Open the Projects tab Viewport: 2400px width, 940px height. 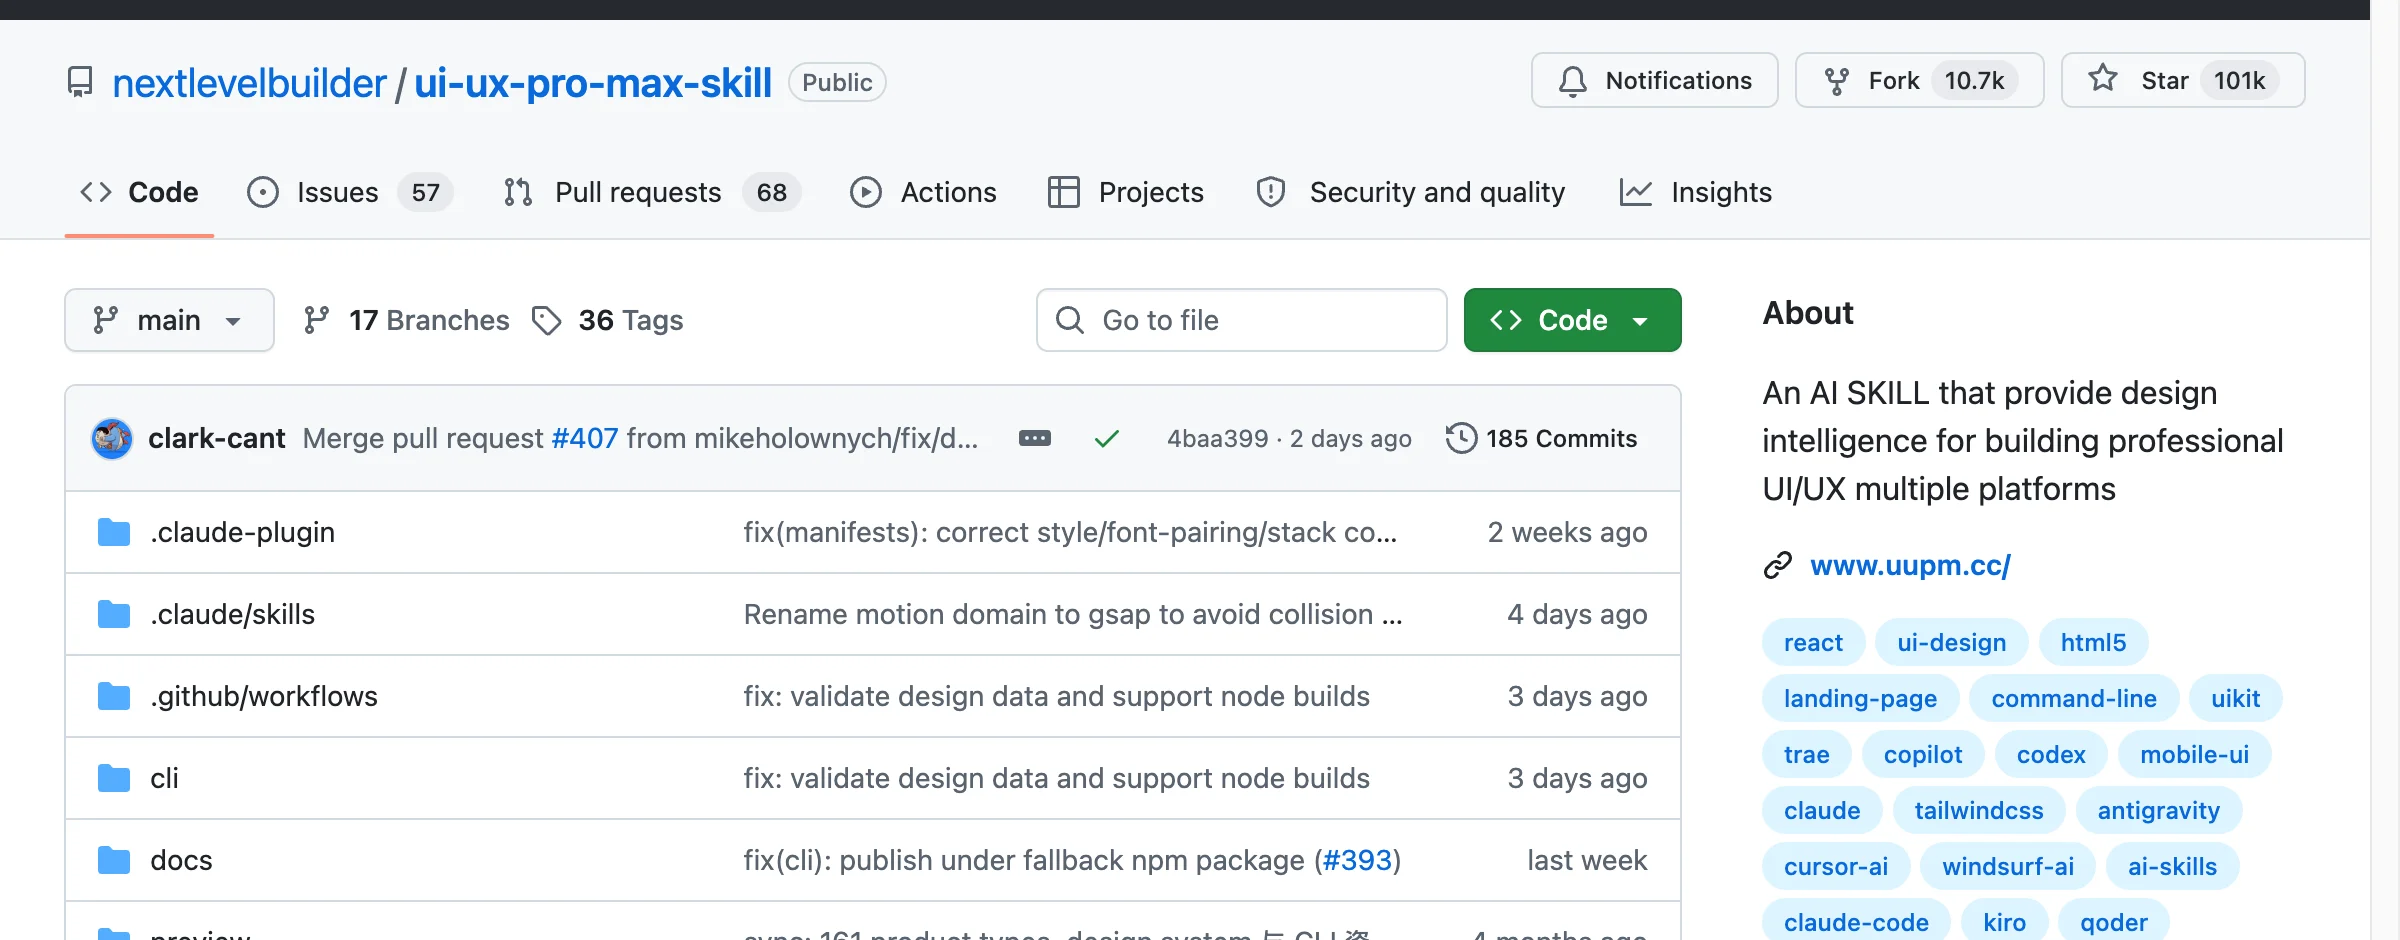tap(1126, 192)
